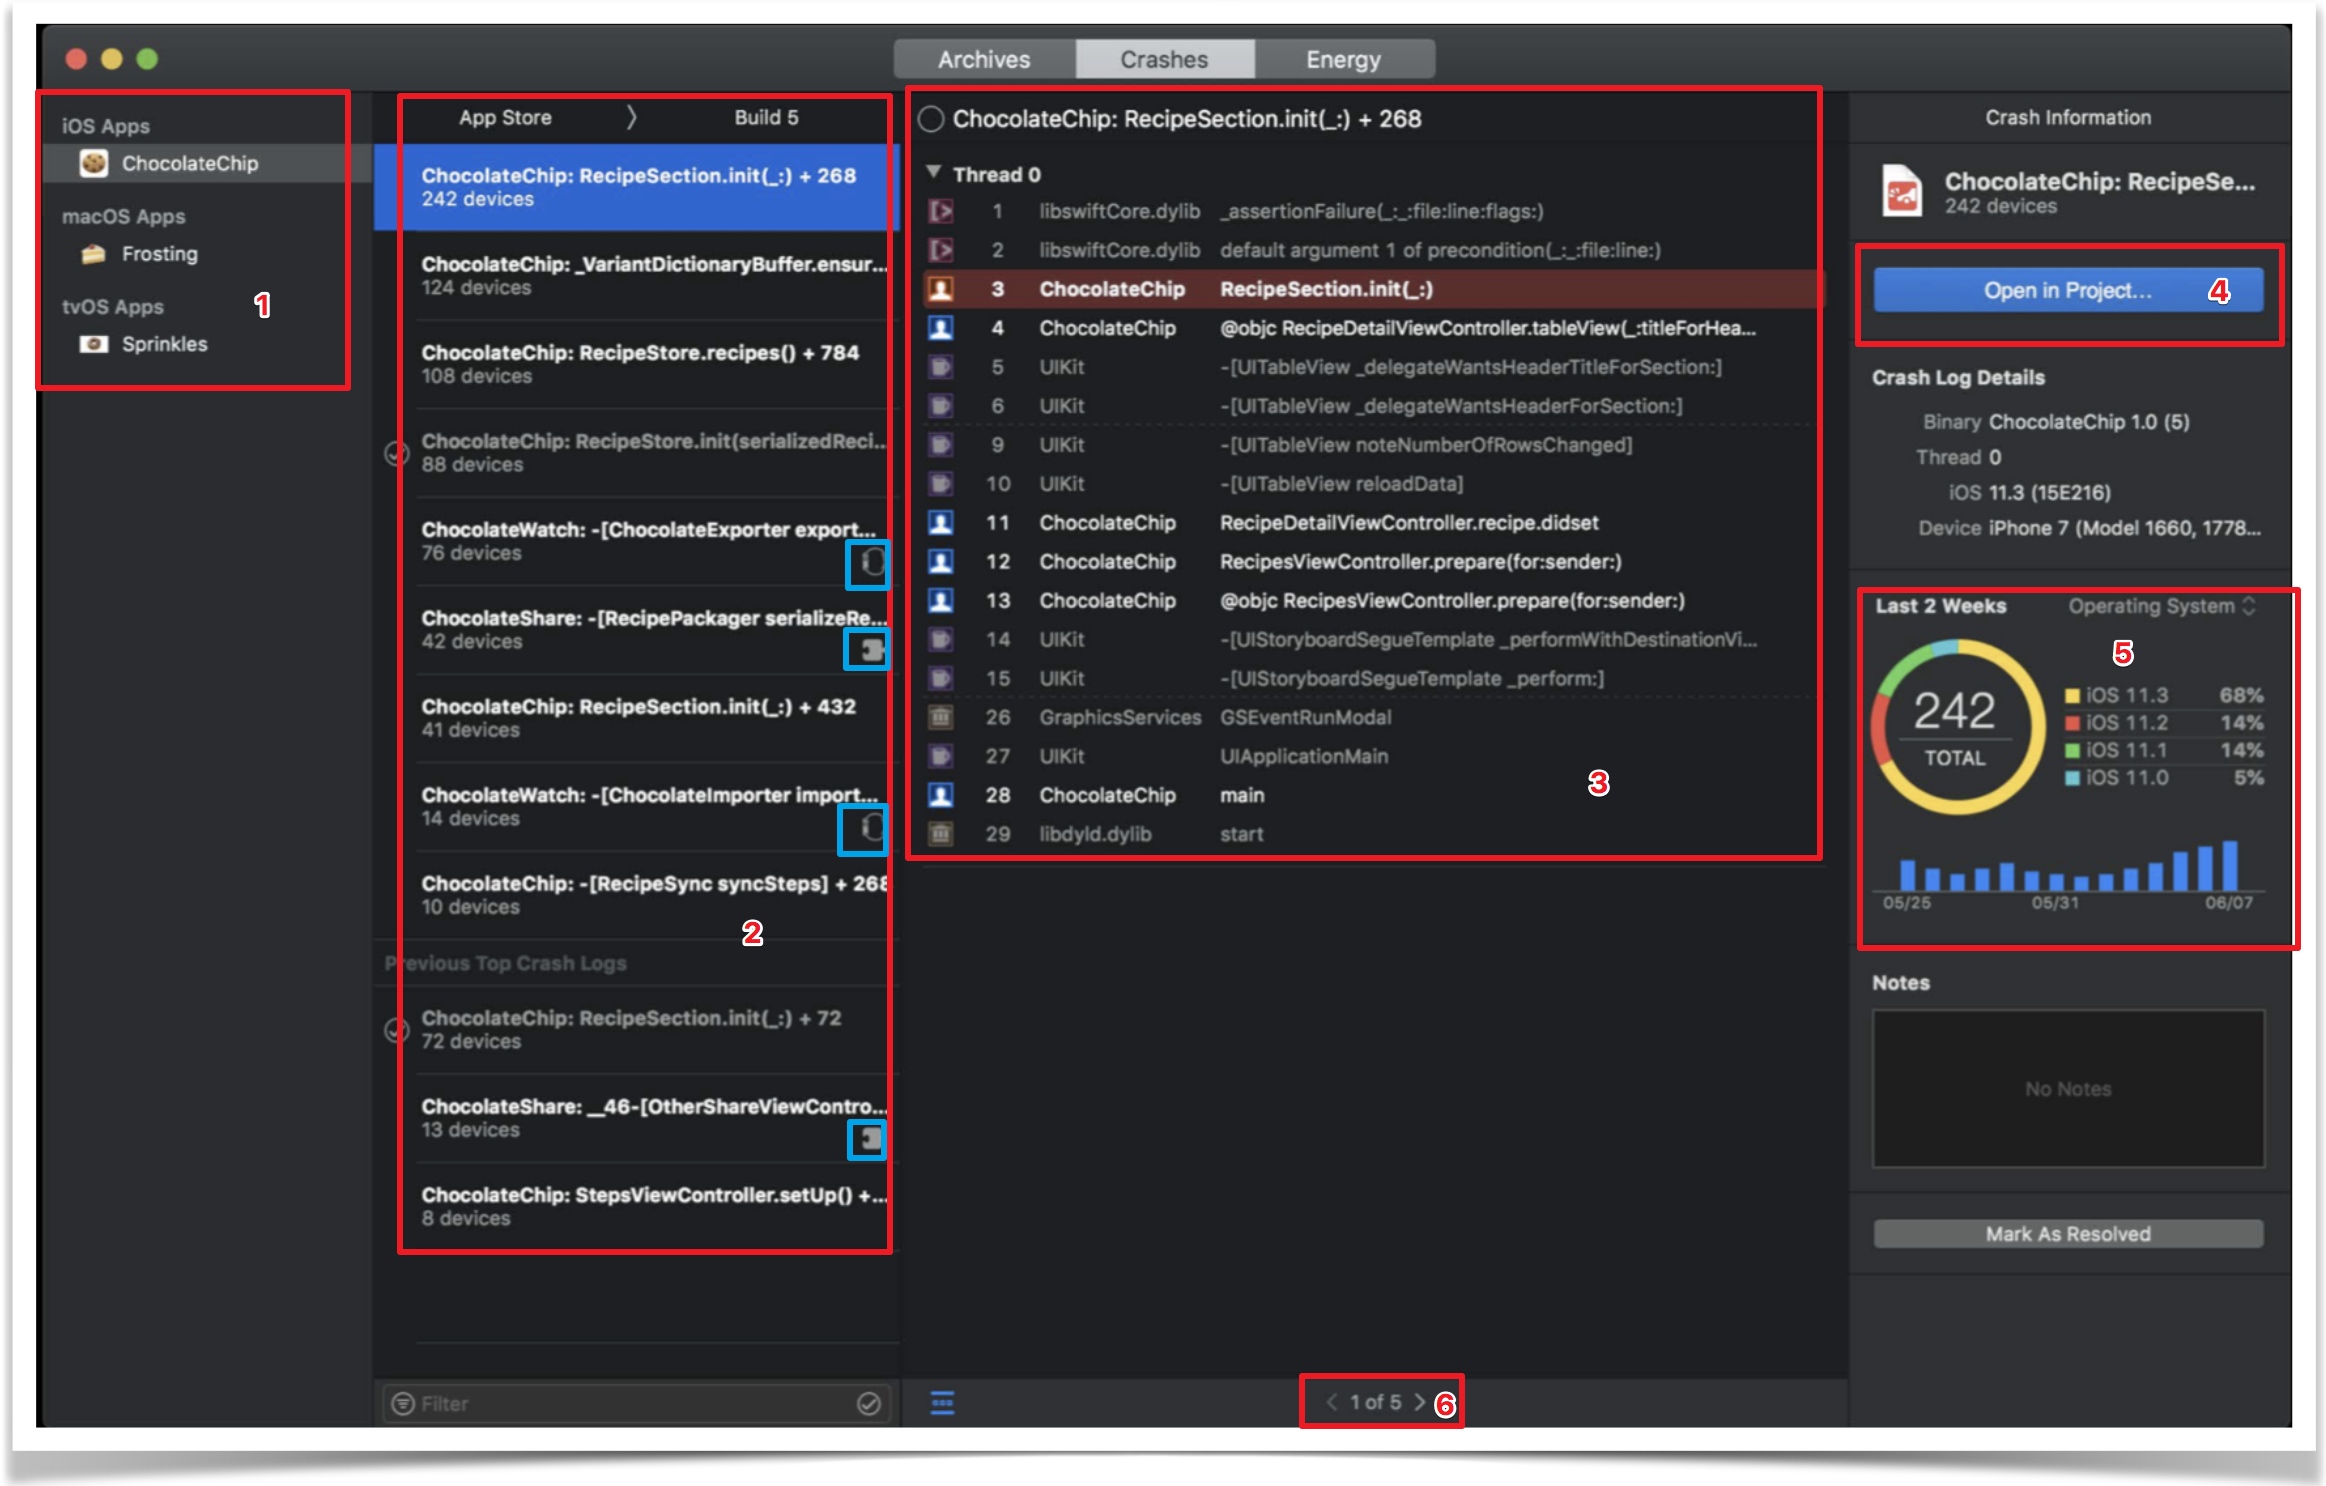Toggle resolved circle beside RecipeSection.init + 268 title
Image resolution: width=2326 pixels, height=1486 pixels.
tap(931, 119)
